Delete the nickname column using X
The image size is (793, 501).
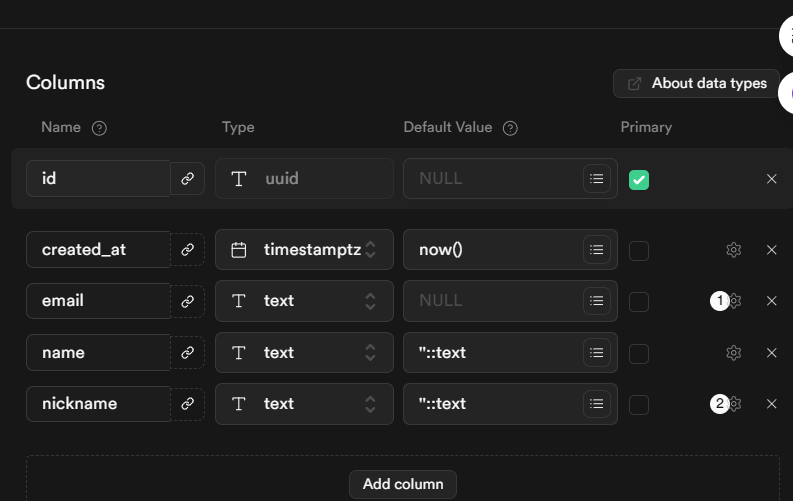tap(771, 404)
